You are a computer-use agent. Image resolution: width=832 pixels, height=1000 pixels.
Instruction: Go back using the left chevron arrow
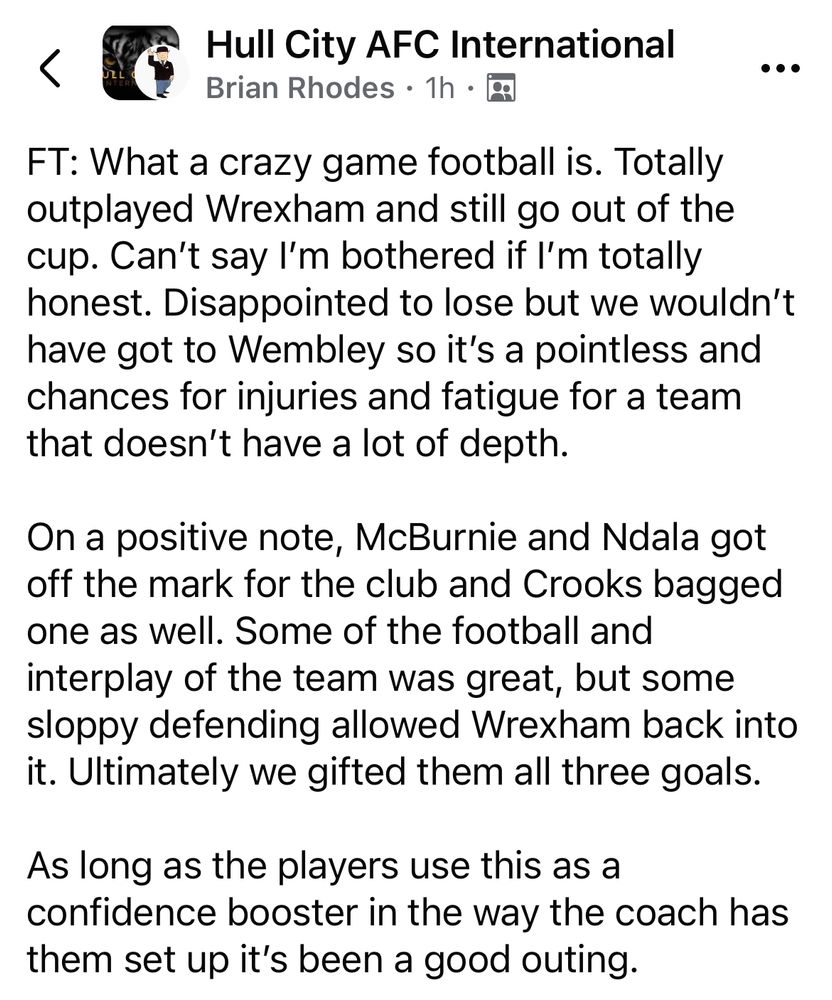tap(50, 68)
